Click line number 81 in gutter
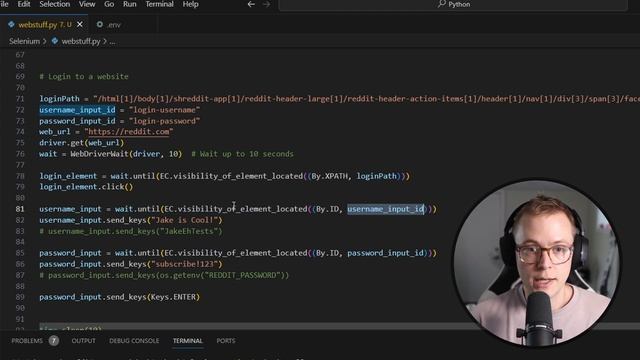 tap(20, 209)
